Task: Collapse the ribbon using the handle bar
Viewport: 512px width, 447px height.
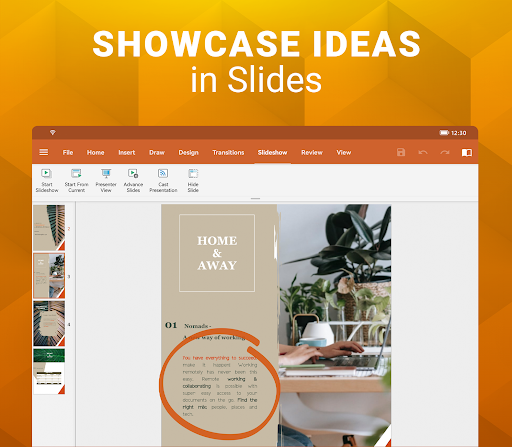Action: (x=255, y=198)
